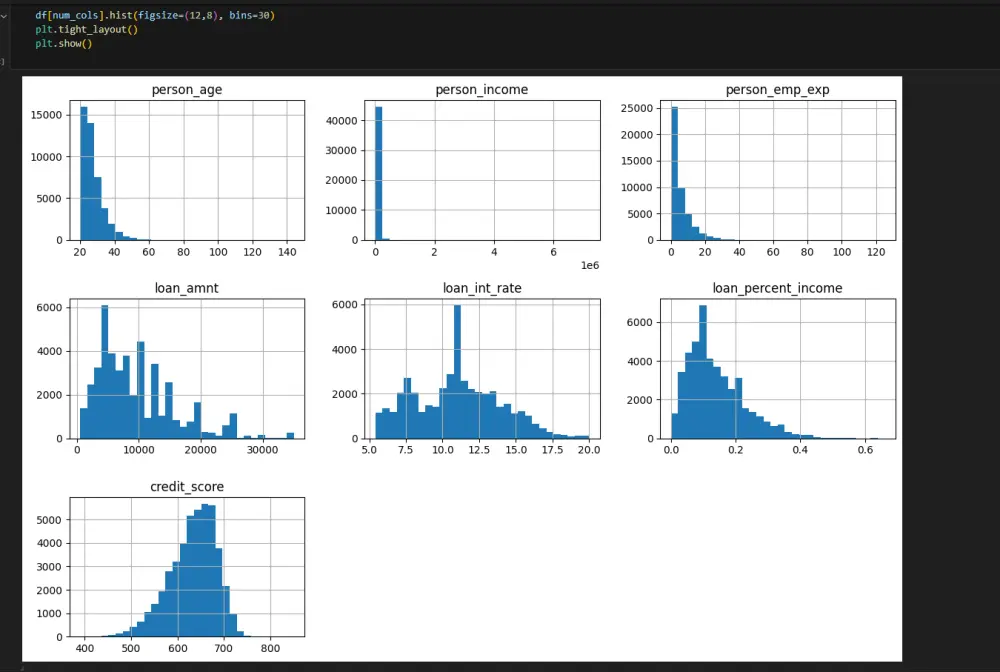This screenshot has height=672, width=1000.
Task: Place cursor on the plt.show() line
Action: (x=64, y=43)
